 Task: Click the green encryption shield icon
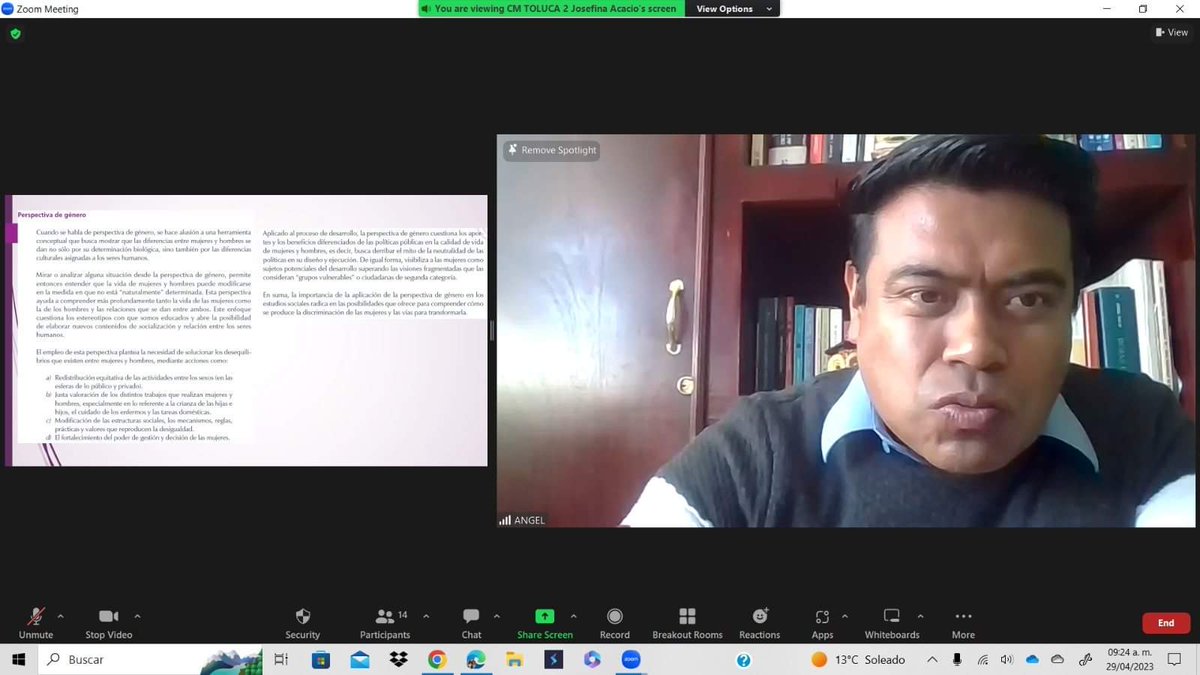click(15, 33)
